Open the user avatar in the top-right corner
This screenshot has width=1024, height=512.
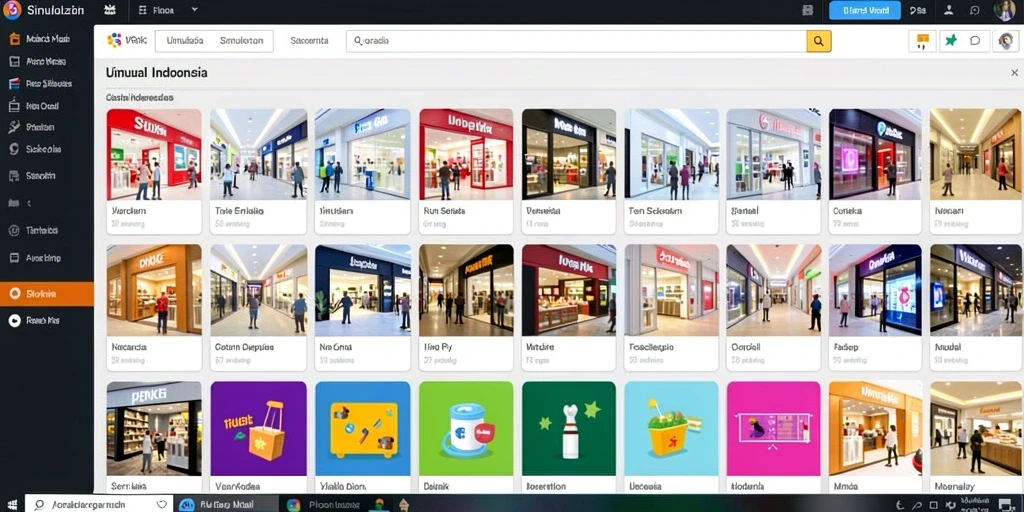[x=1005, y=10]
